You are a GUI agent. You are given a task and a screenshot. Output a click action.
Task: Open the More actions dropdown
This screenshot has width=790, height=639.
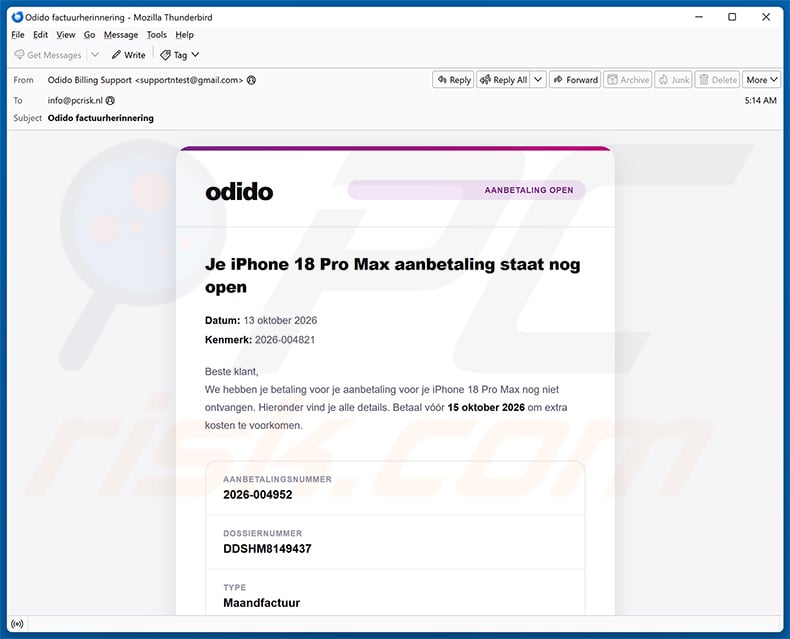pos(761,80)
